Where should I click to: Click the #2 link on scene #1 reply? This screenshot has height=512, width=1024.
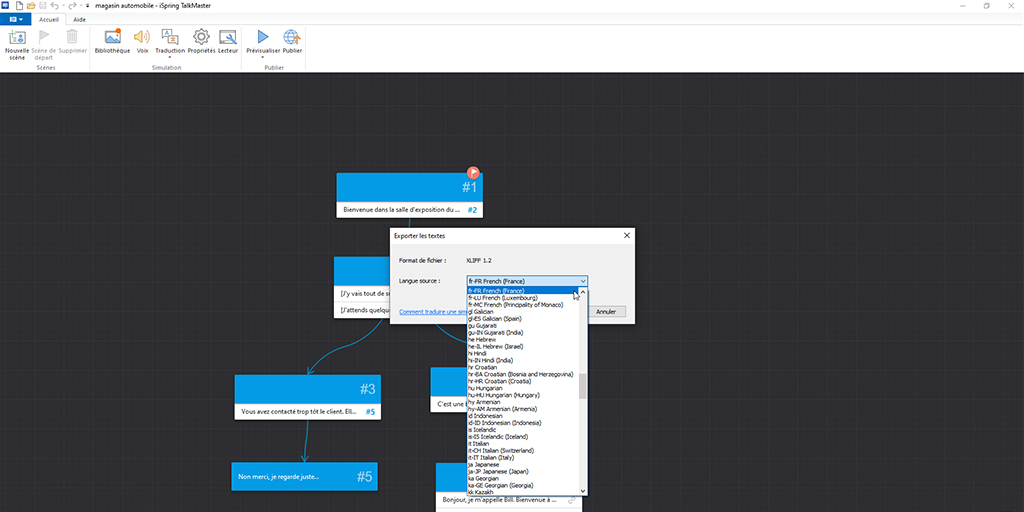tap(472, 210)
